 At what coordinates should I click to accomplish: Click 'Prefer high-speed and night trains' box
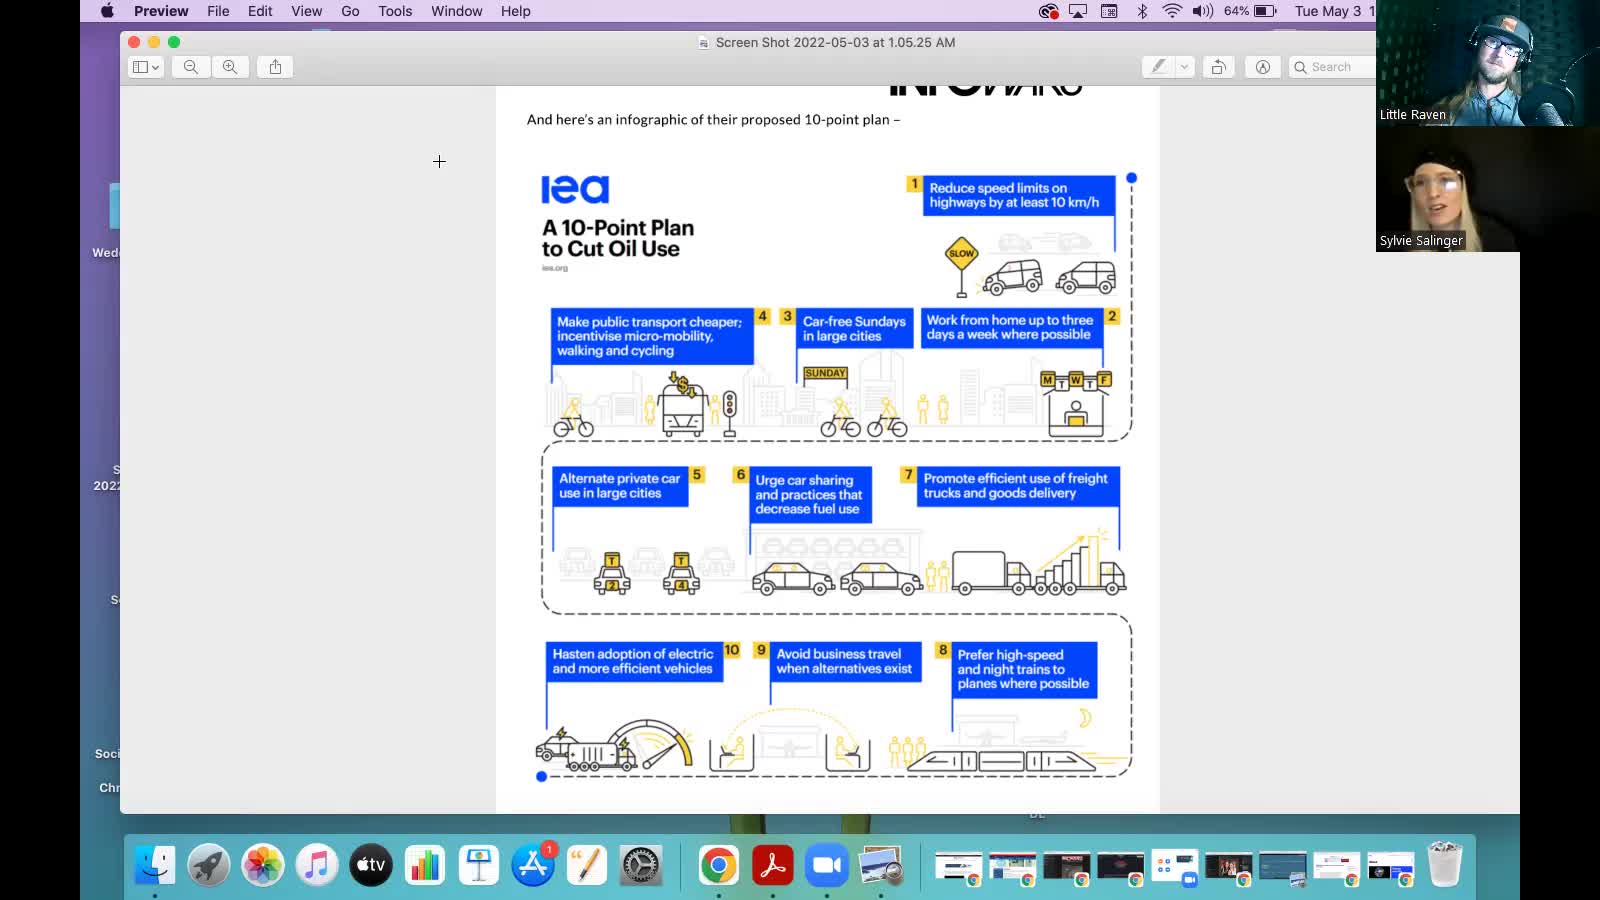[x=1024, y=670]
